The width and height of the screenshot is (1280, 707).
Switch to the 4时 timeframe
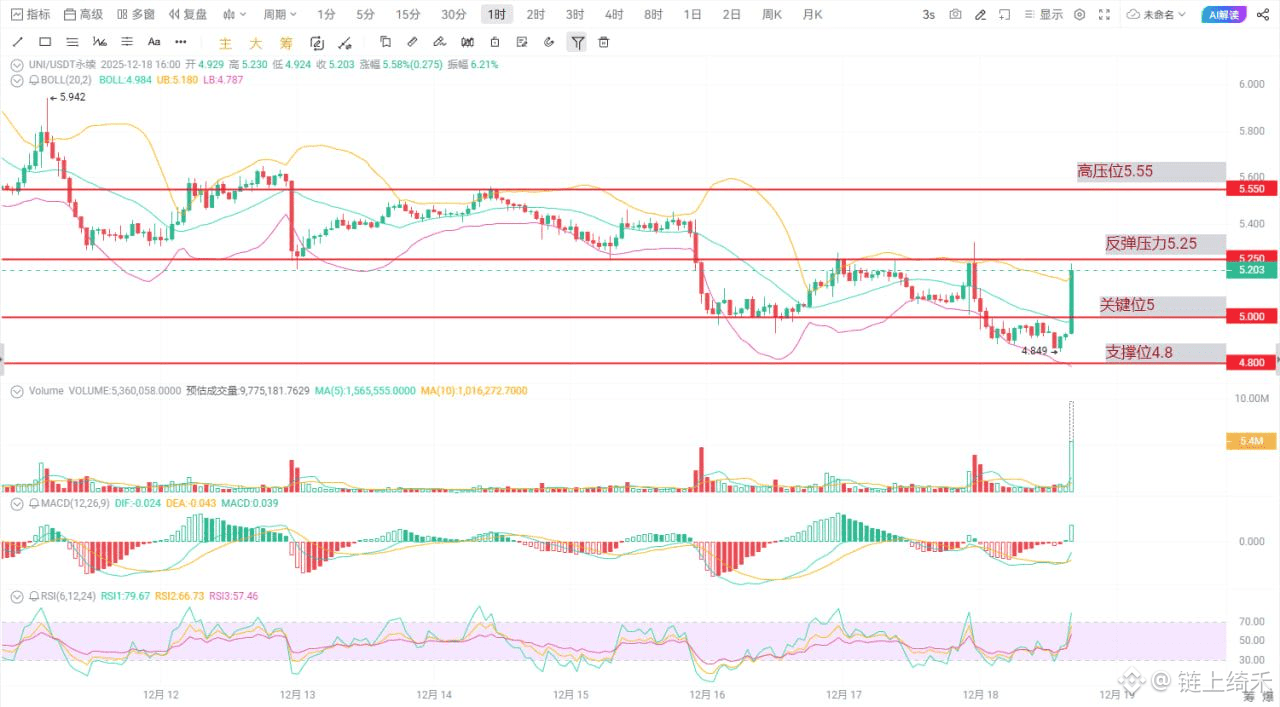tap(614, 15)
